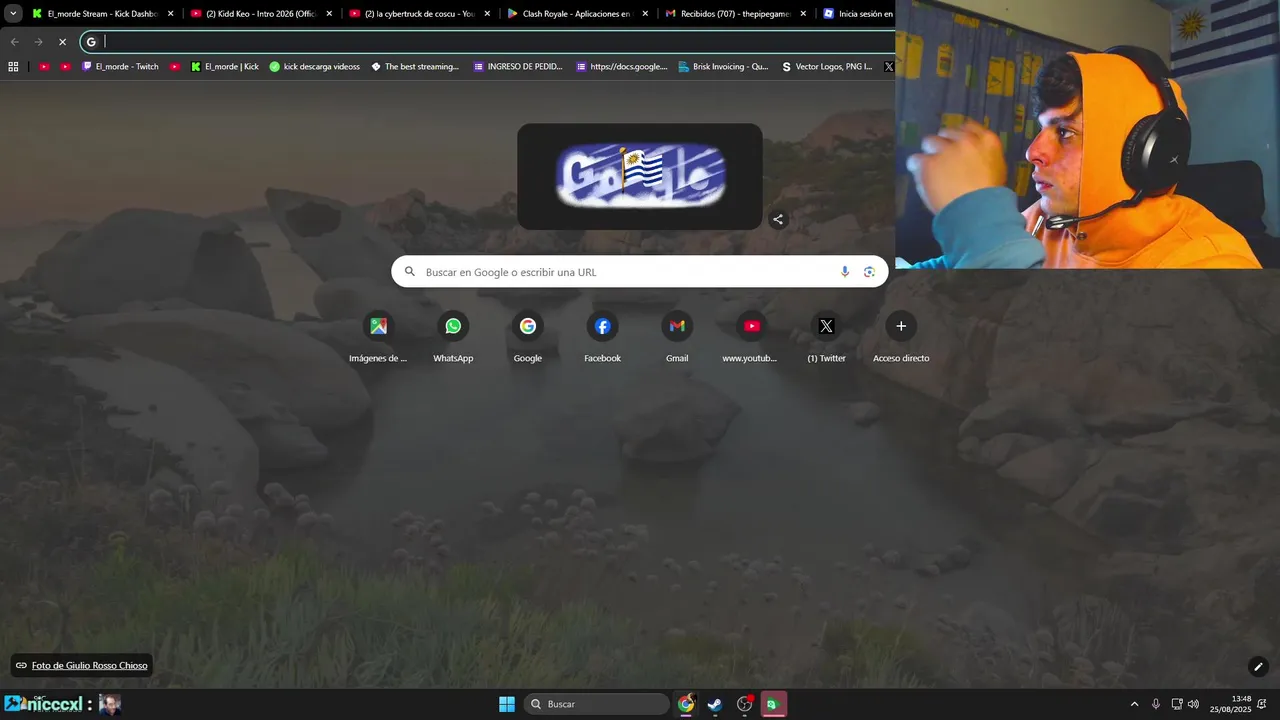Share the Google Doodle

point(778,219)
